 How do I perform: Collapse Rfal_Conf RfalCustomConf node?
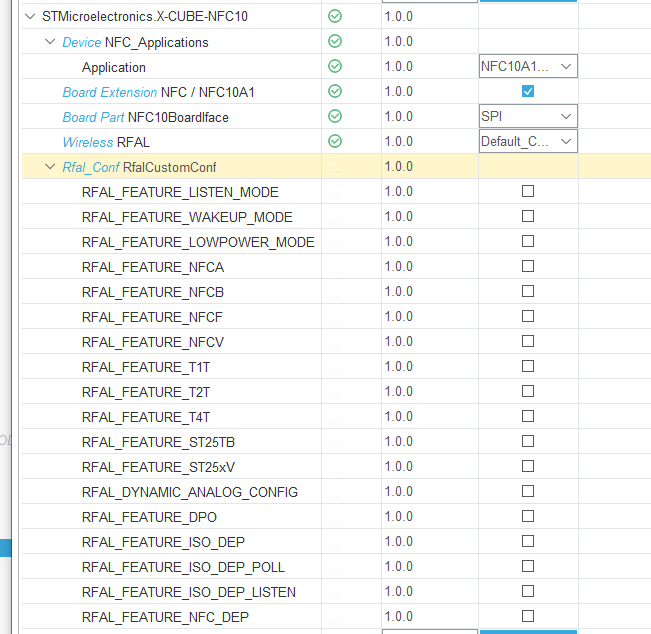(50, 166)
